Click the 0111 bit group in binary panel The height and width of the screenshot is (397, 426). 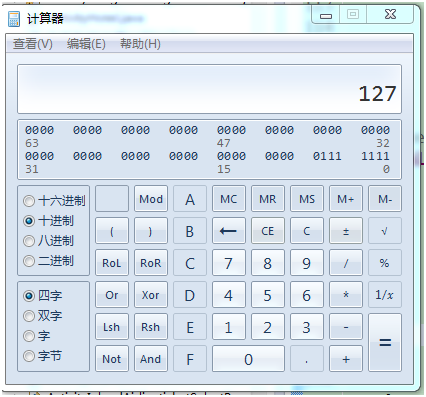pyautogui.click(x=327, y=156)
